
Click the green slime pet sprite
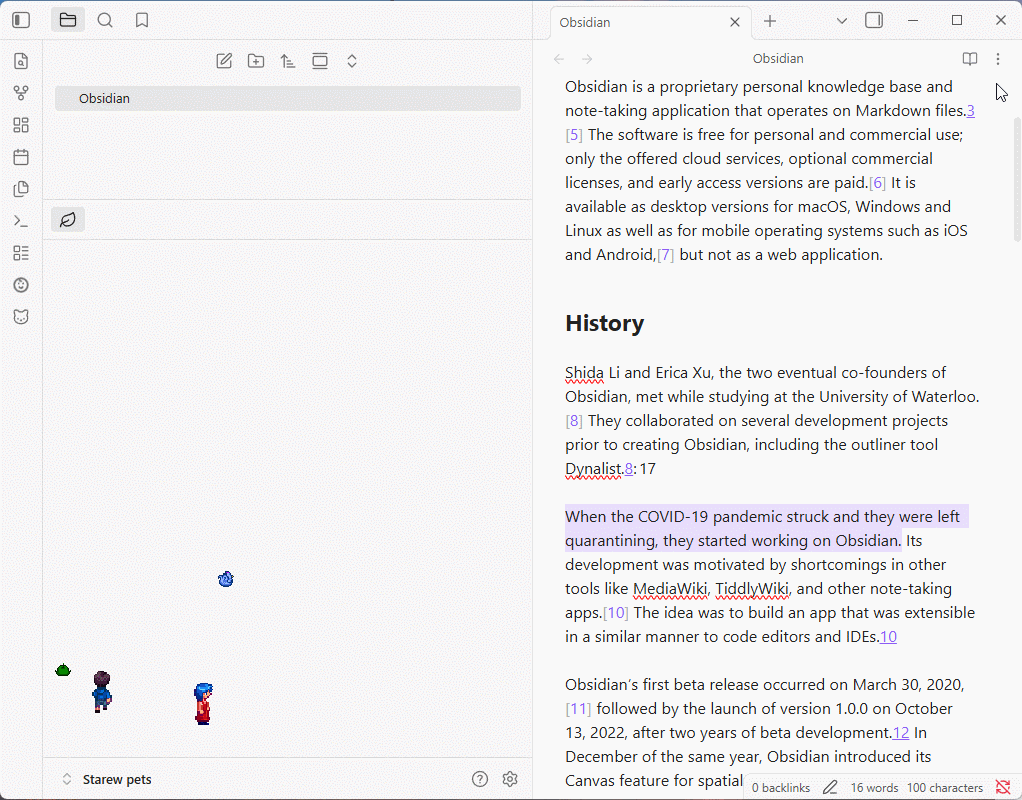pos(63,670)
